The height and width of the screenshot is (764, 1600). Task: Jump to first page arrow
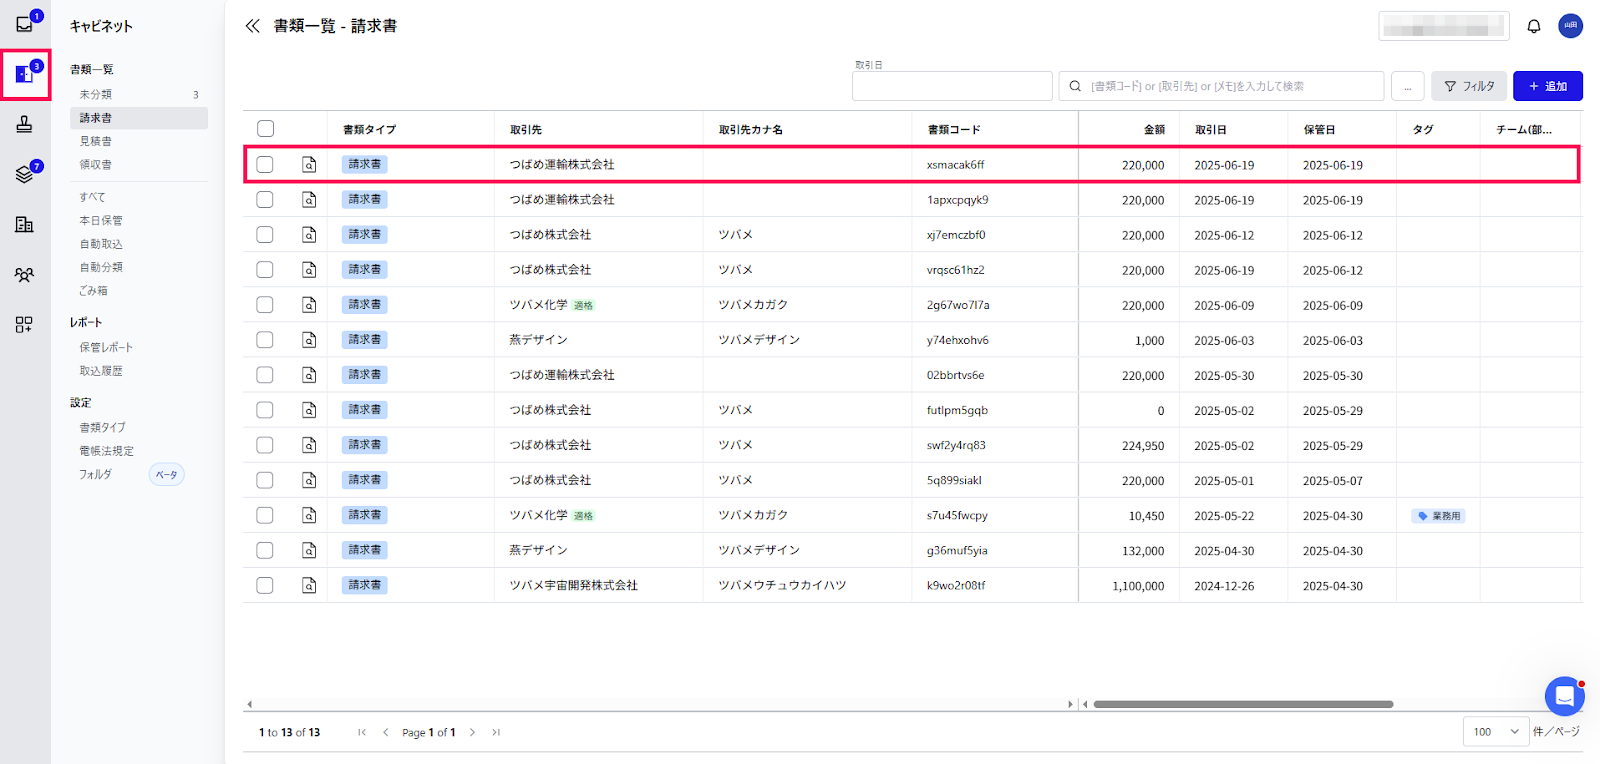pyautogui.click(x=362, y=733)
